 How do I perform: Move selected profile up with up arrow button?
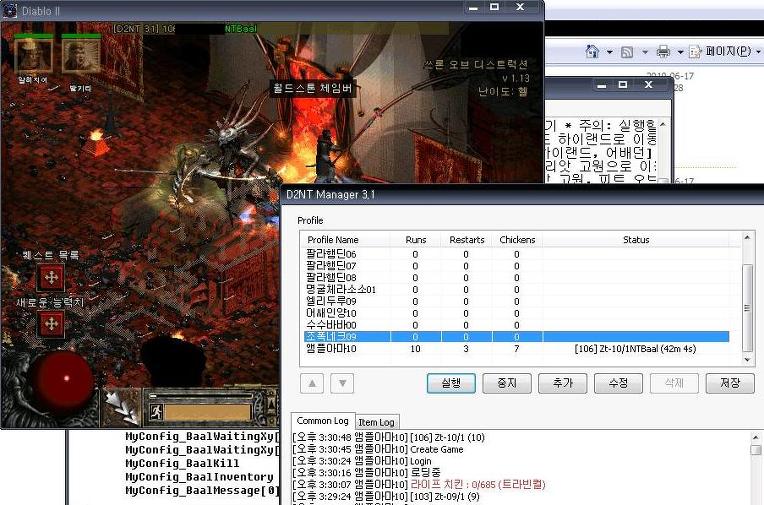(312, 384)
